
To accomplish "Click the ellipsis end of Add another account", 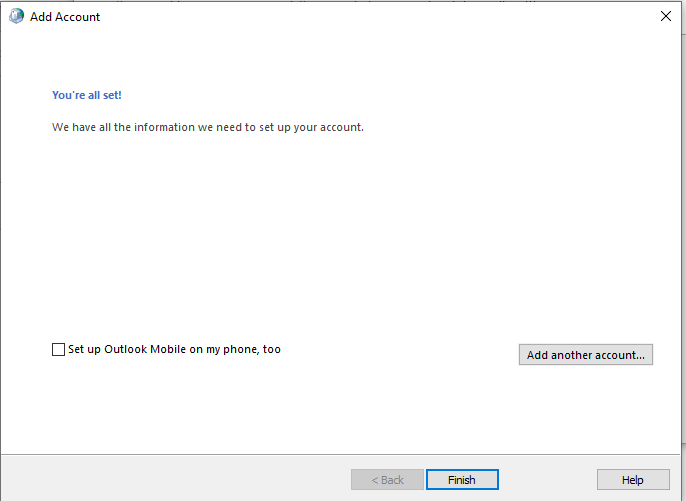I will pos(641,355).
